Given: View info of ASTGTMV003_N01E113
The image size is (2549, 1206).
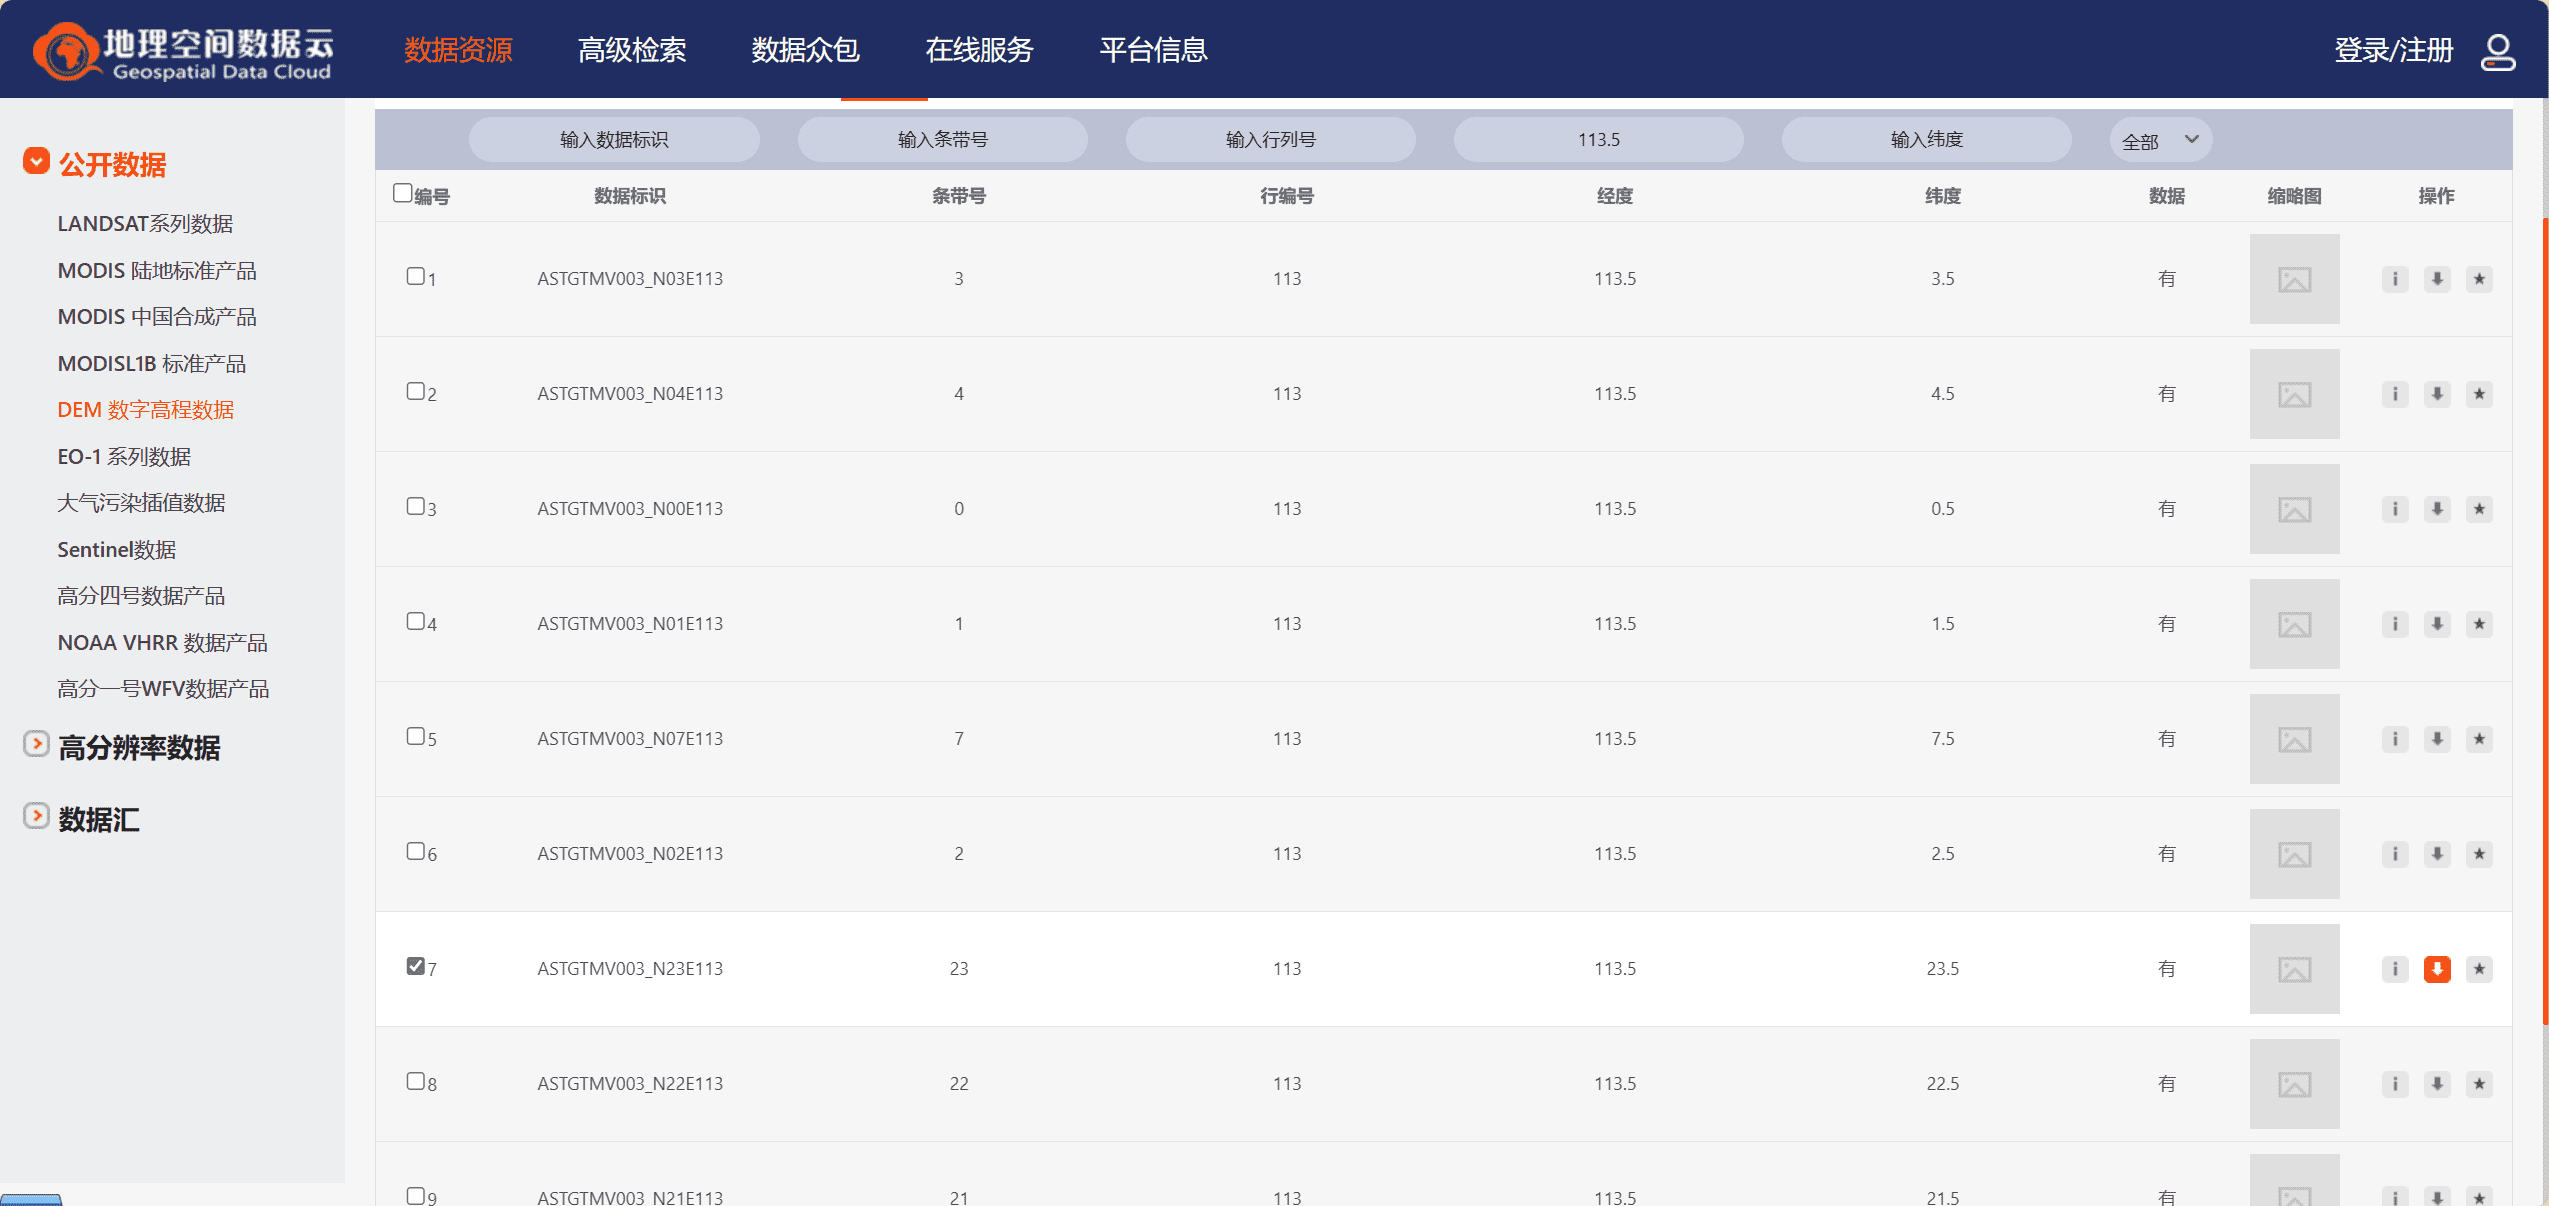Looking at the screenshot, I should pos(2395,624).
